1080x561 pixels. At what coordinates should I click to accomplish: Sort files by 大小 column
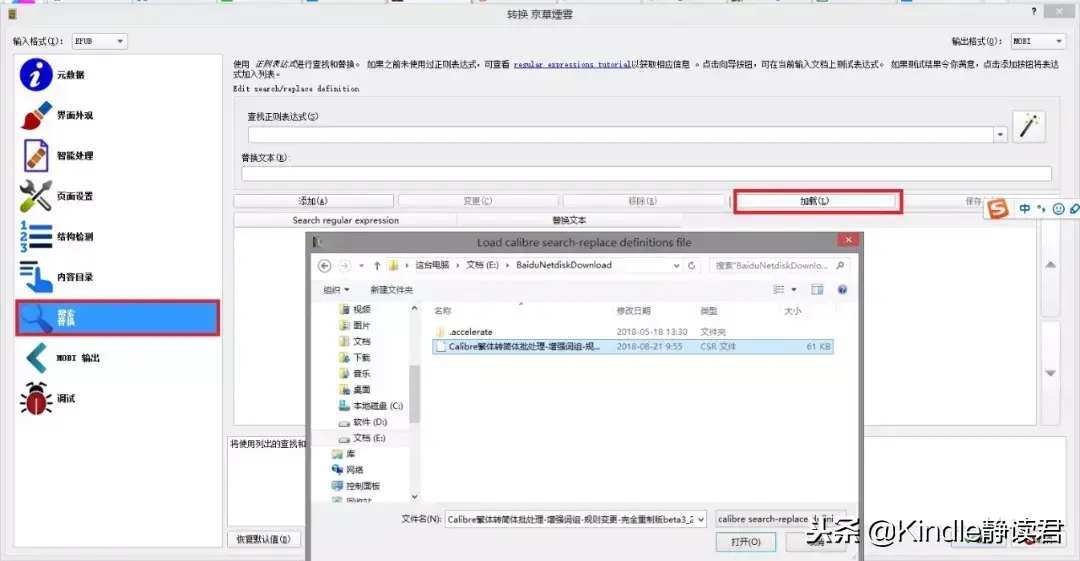point(793,311)
